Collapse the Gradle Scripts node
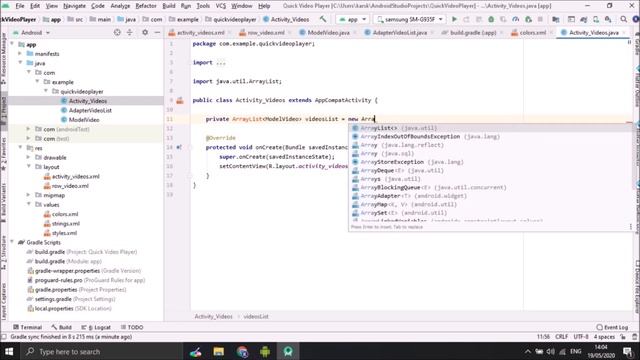The image size is (640, 360). click(12, 242)
